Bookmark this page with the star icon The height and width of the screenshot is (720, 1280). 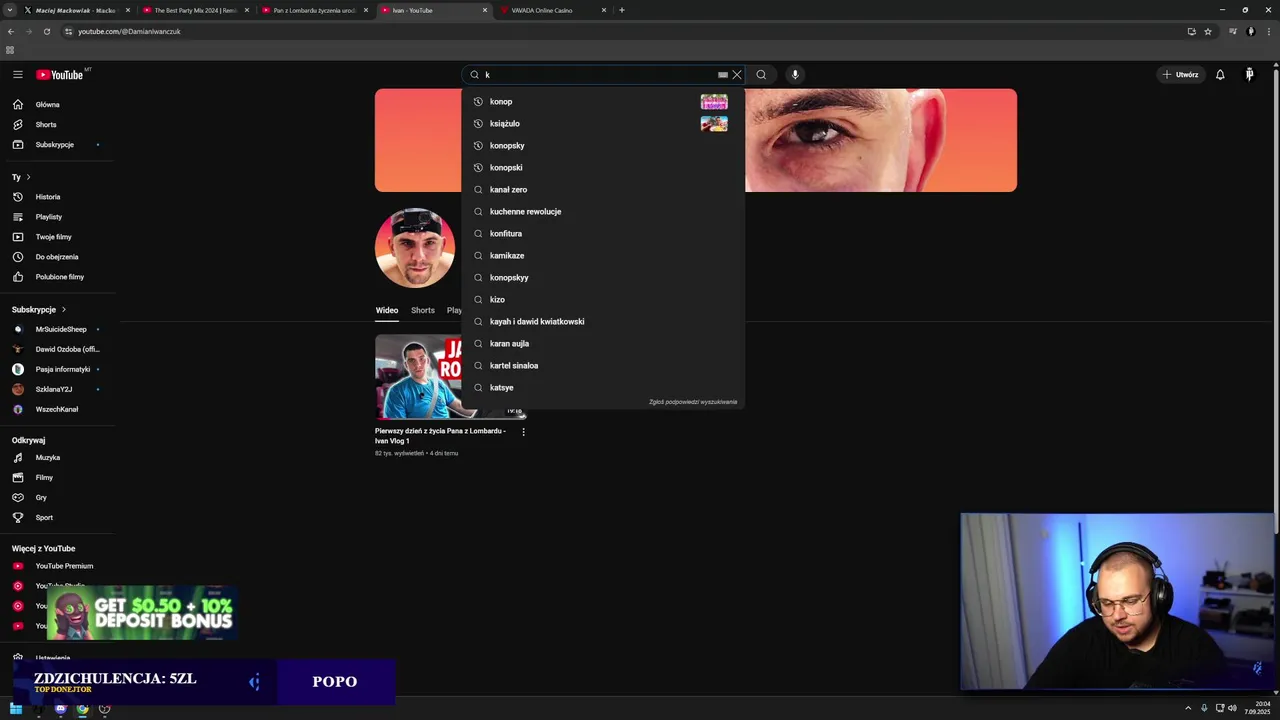pos(1208,31)
